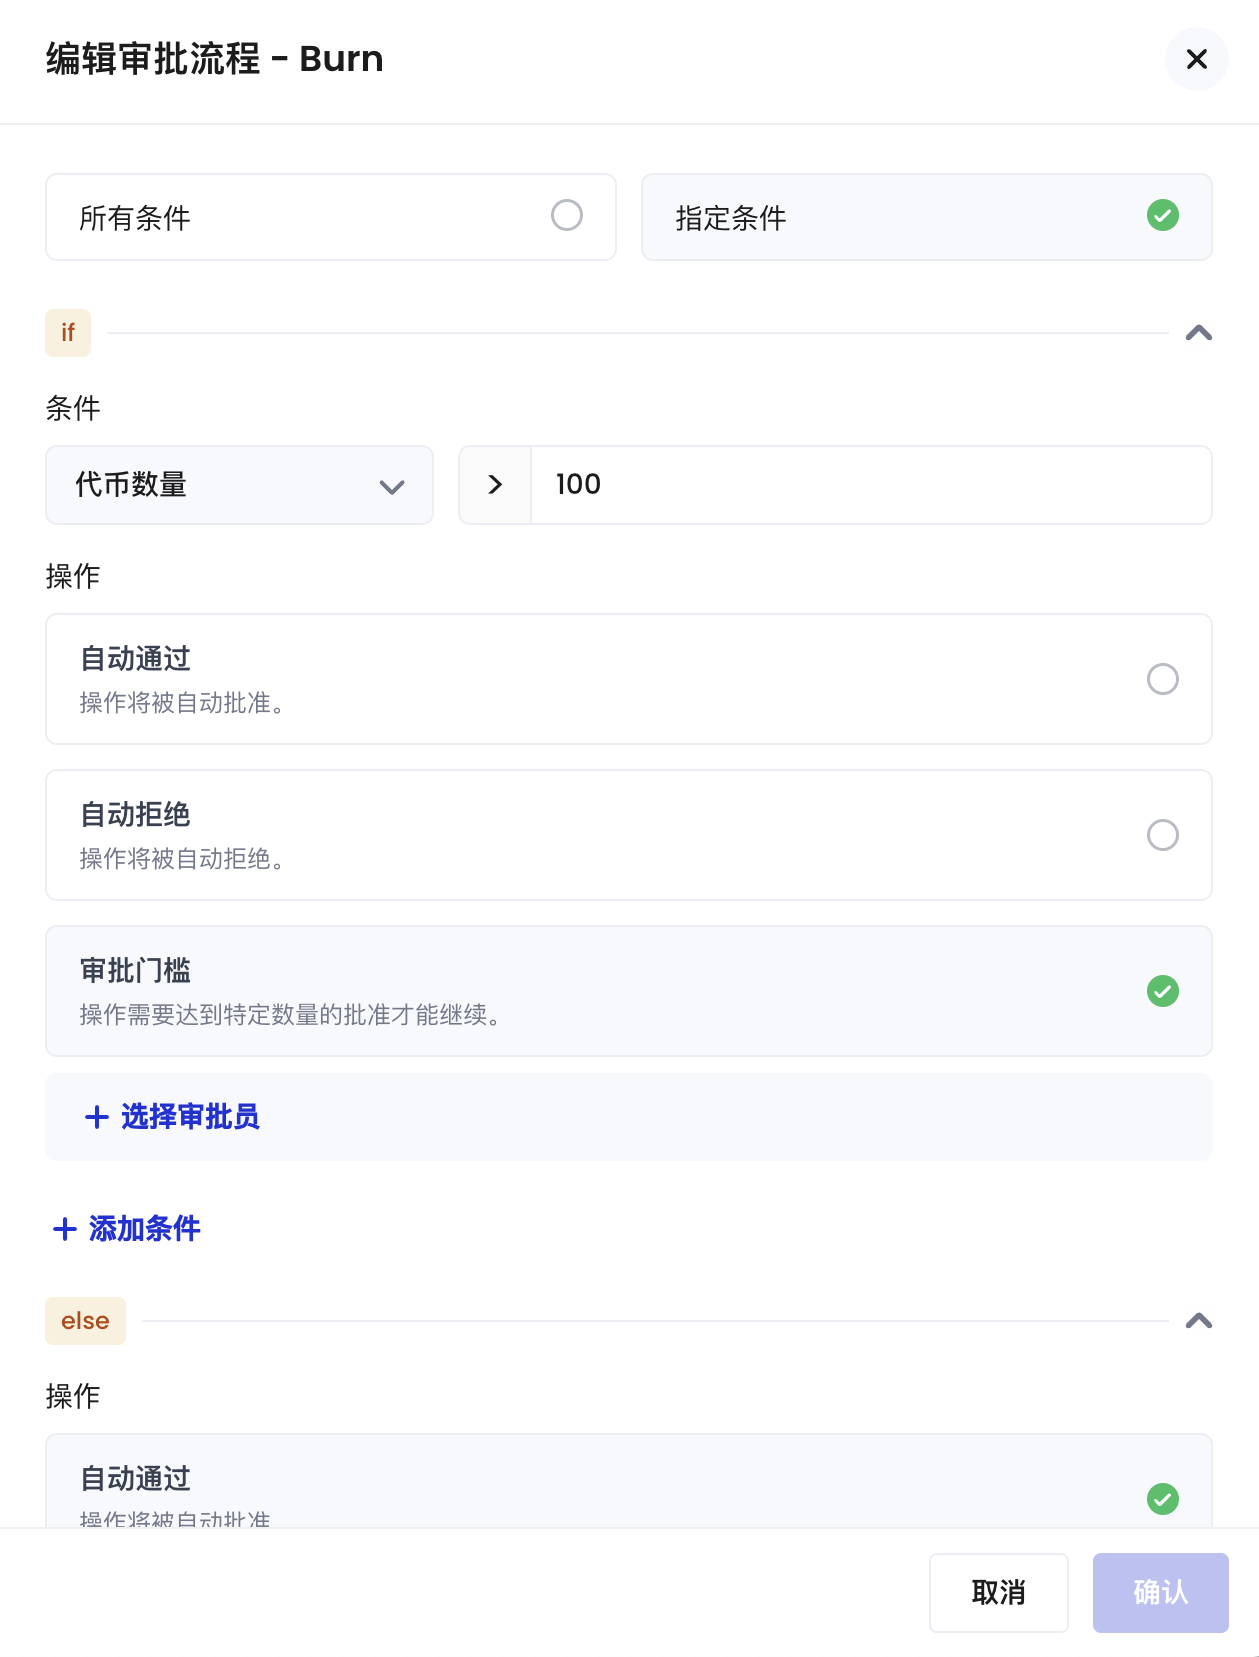
Task: Click the green checkmark in else 自动通过
Action: click(1162, 1499)
